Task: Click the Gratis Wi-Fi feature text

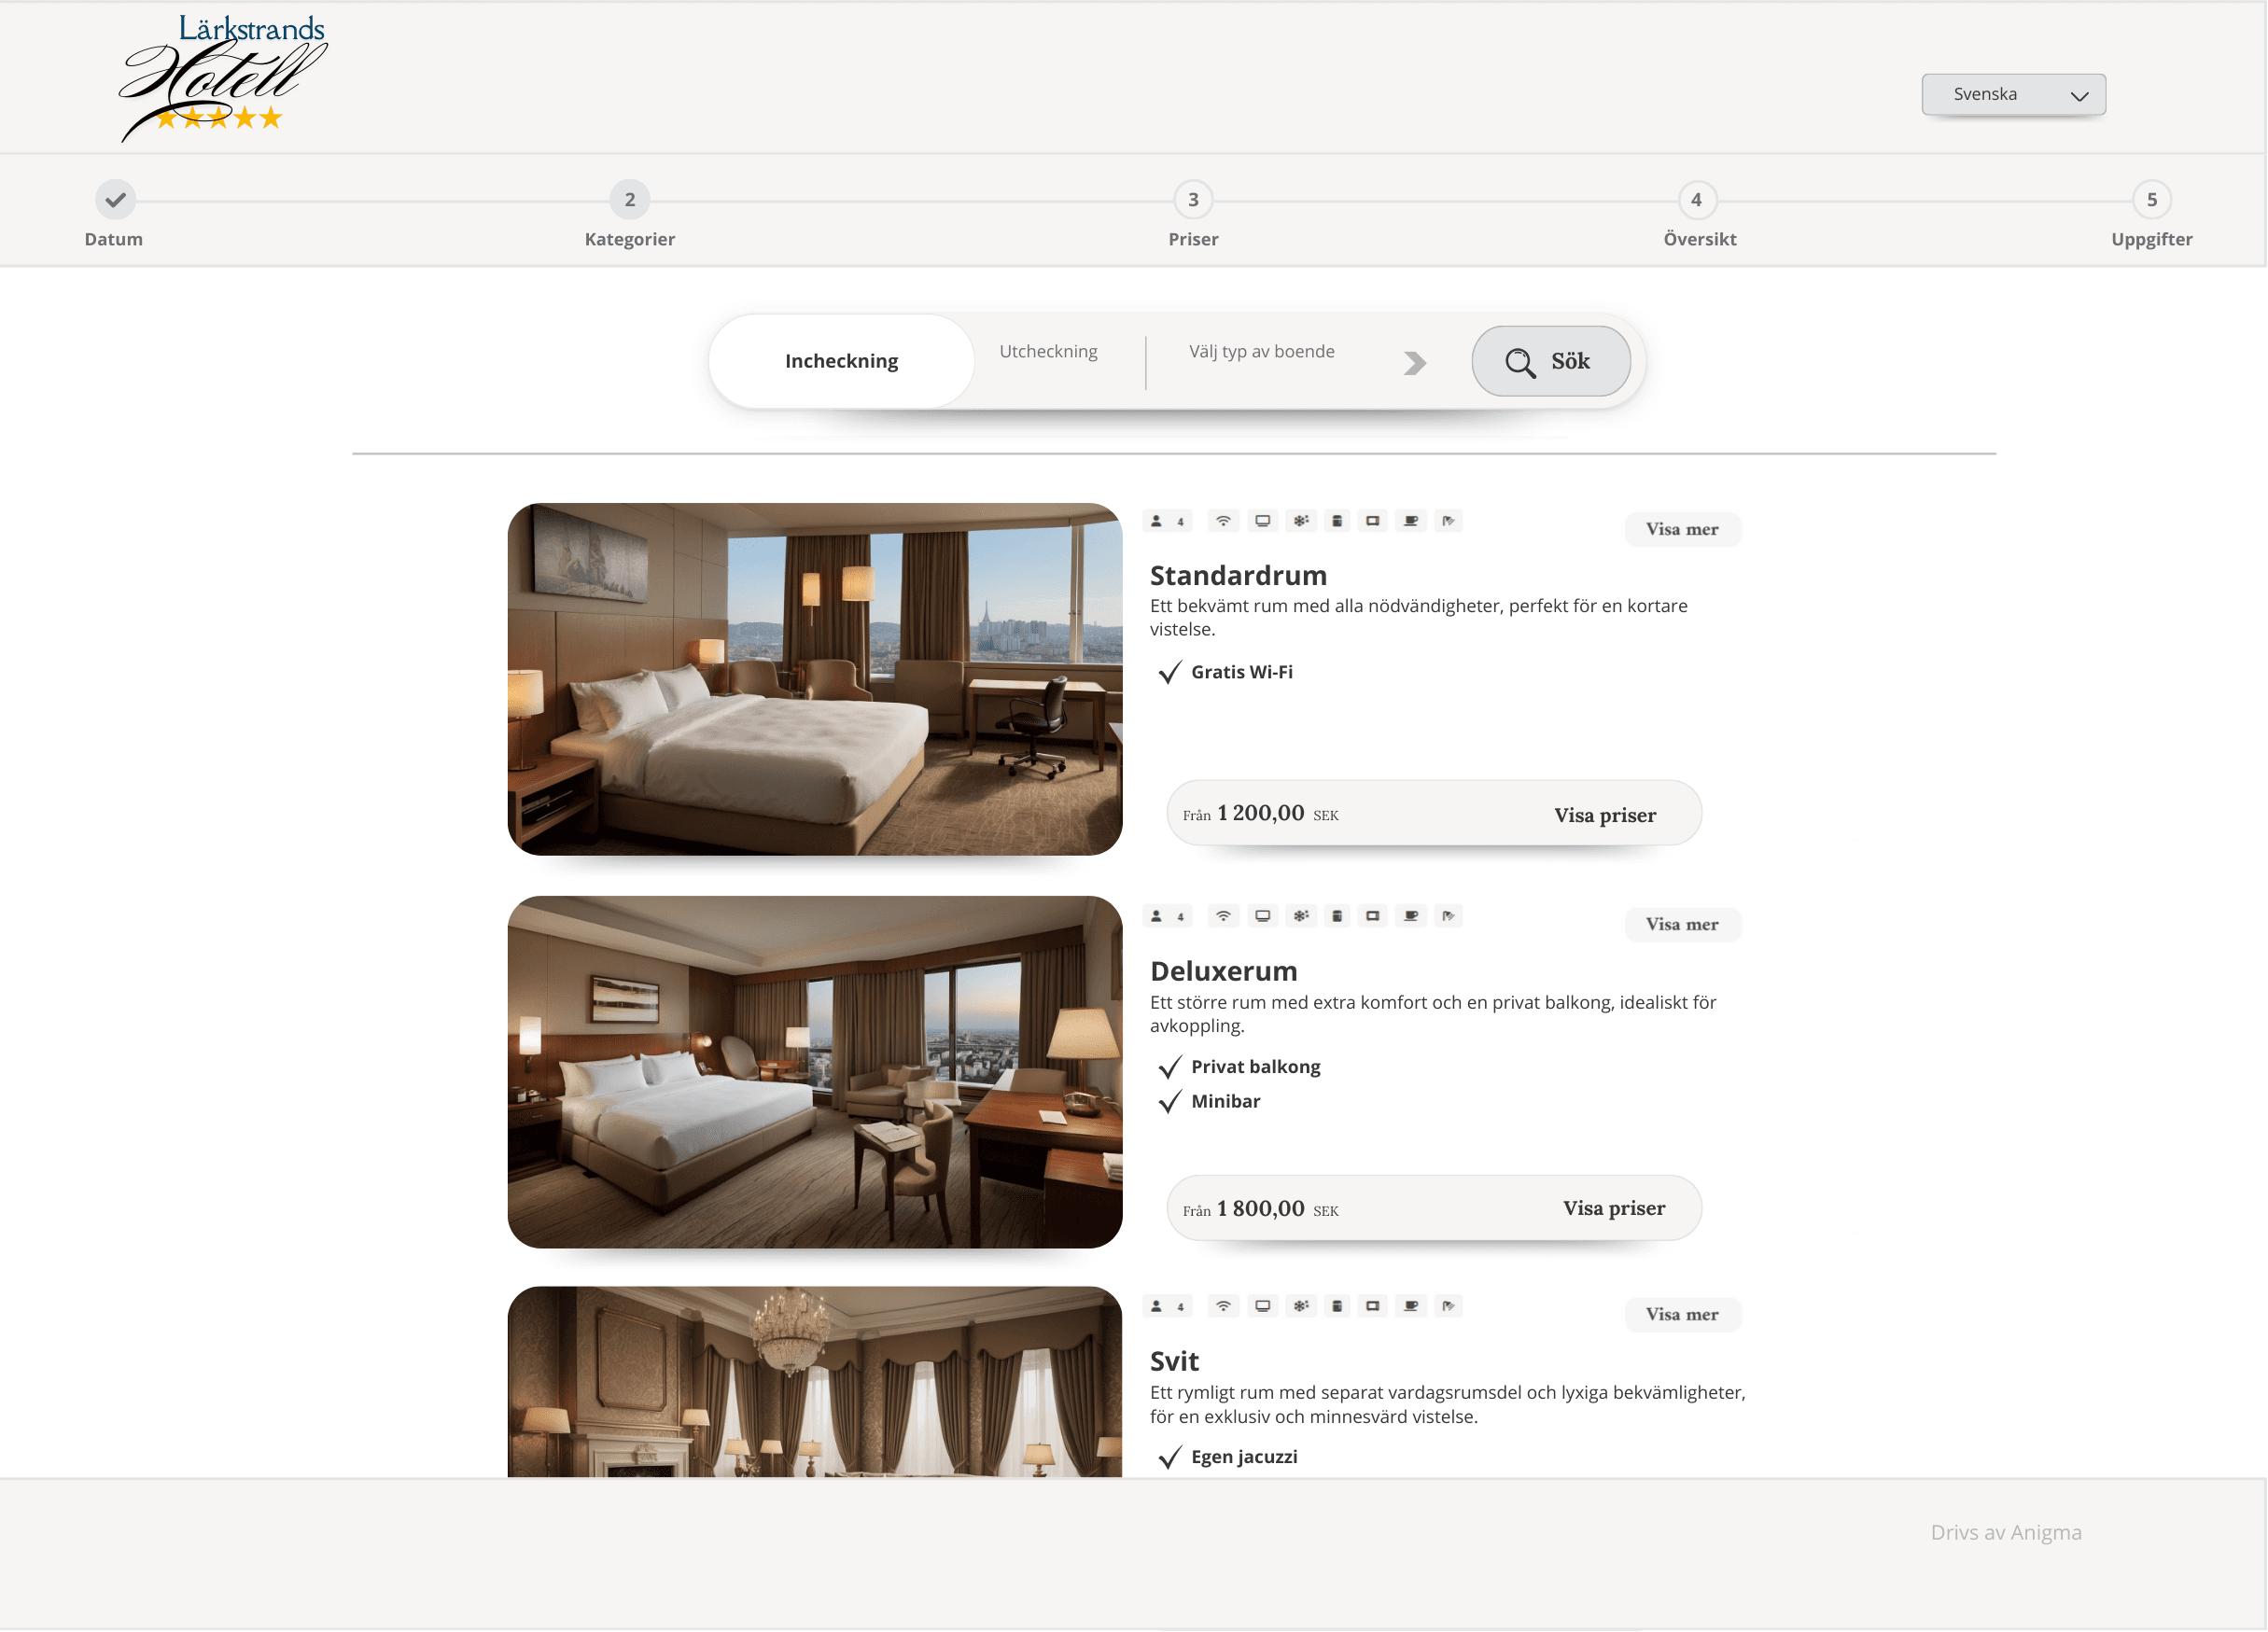Action: pyautogui.click(x=1241, y=672)
